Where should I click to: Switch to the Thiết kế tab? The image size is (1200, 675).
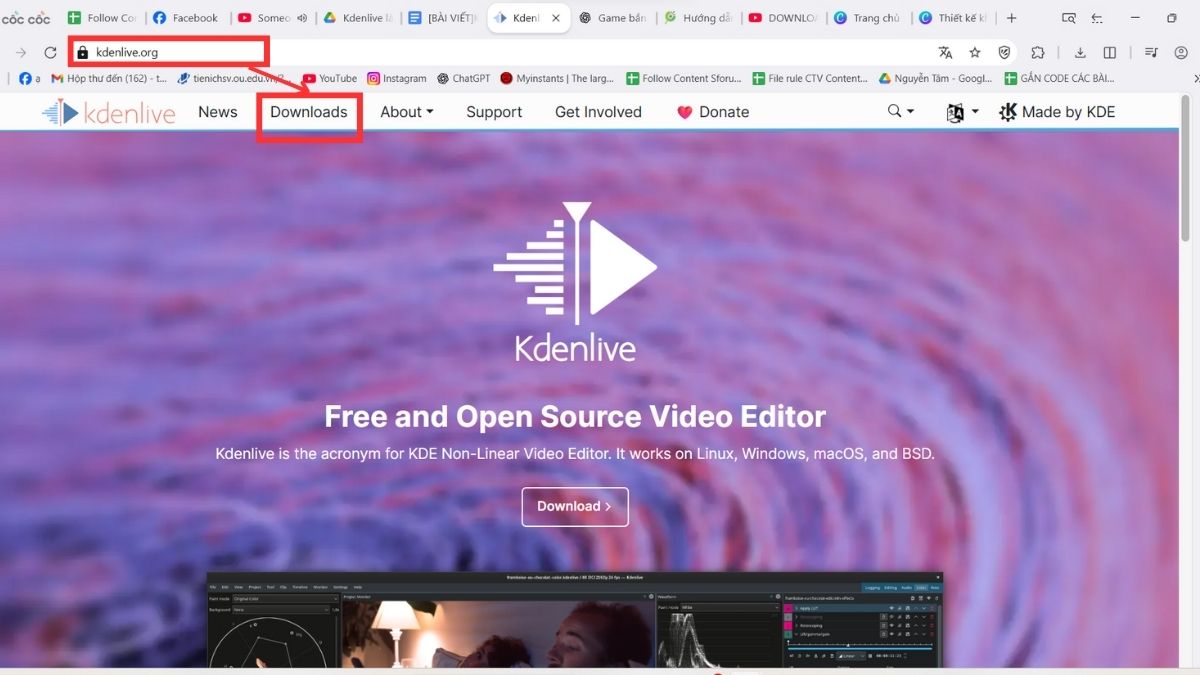954,18
